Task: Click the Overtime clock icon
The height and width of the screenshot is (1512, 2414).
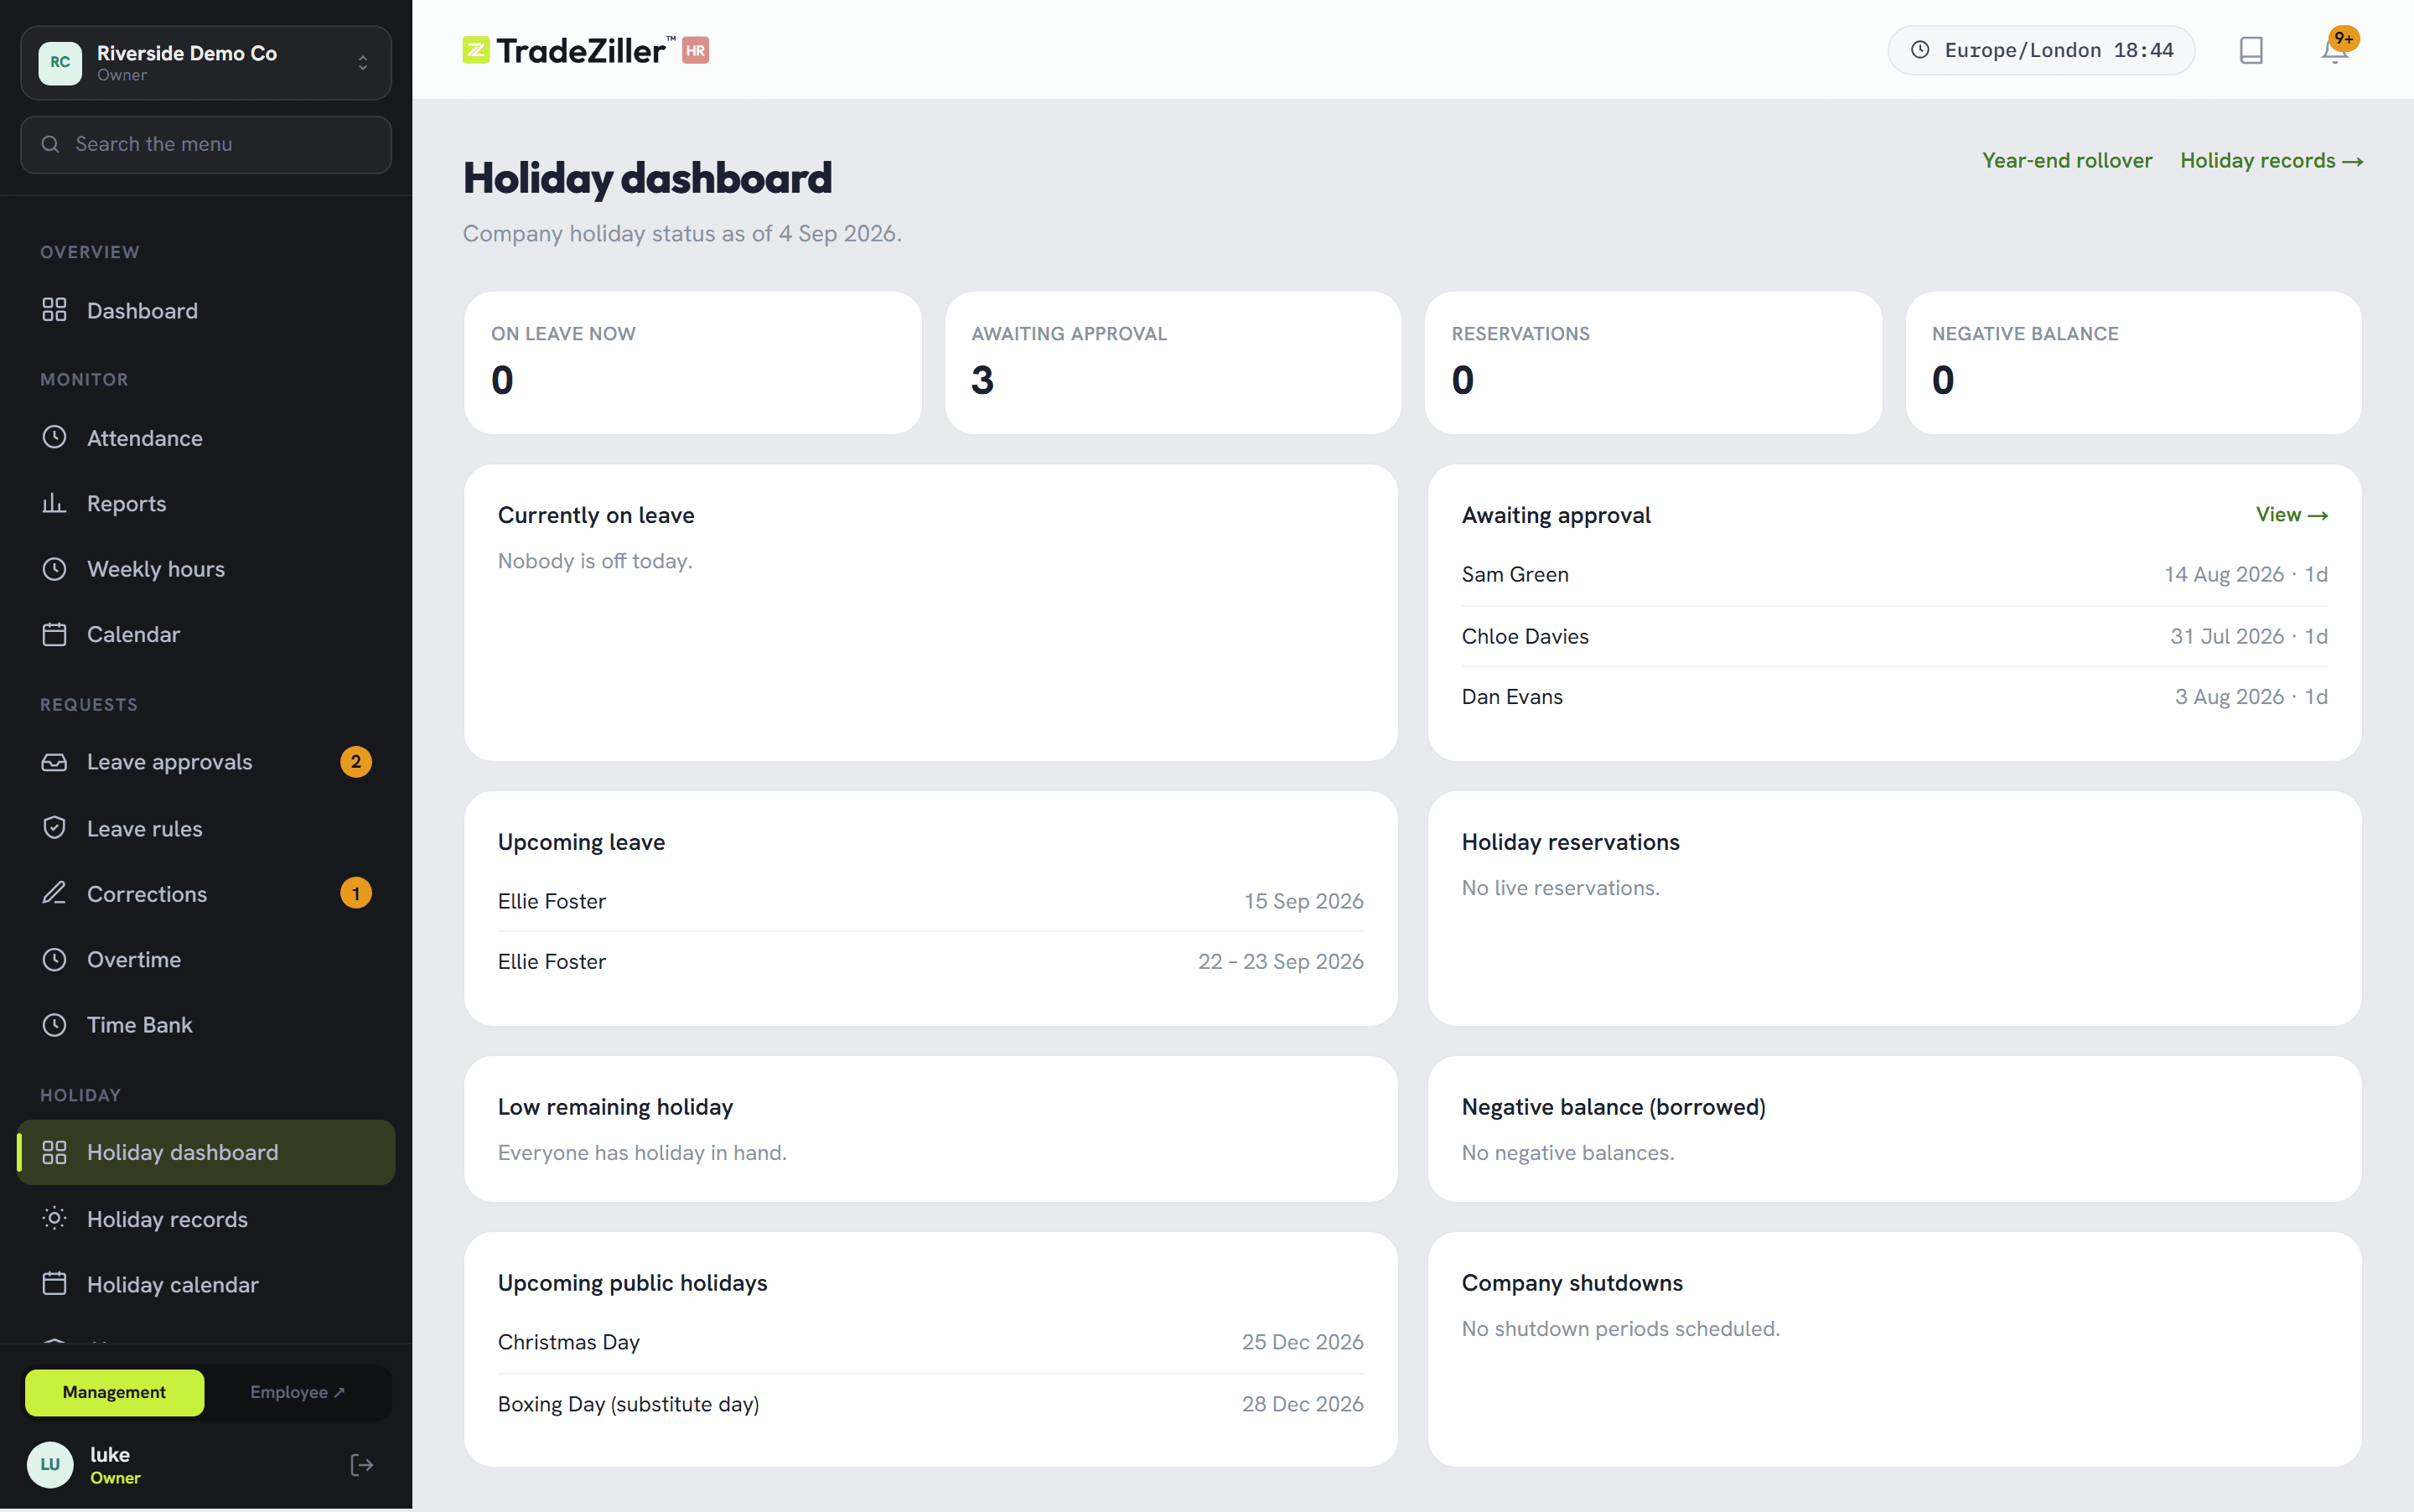Action: 54,959
